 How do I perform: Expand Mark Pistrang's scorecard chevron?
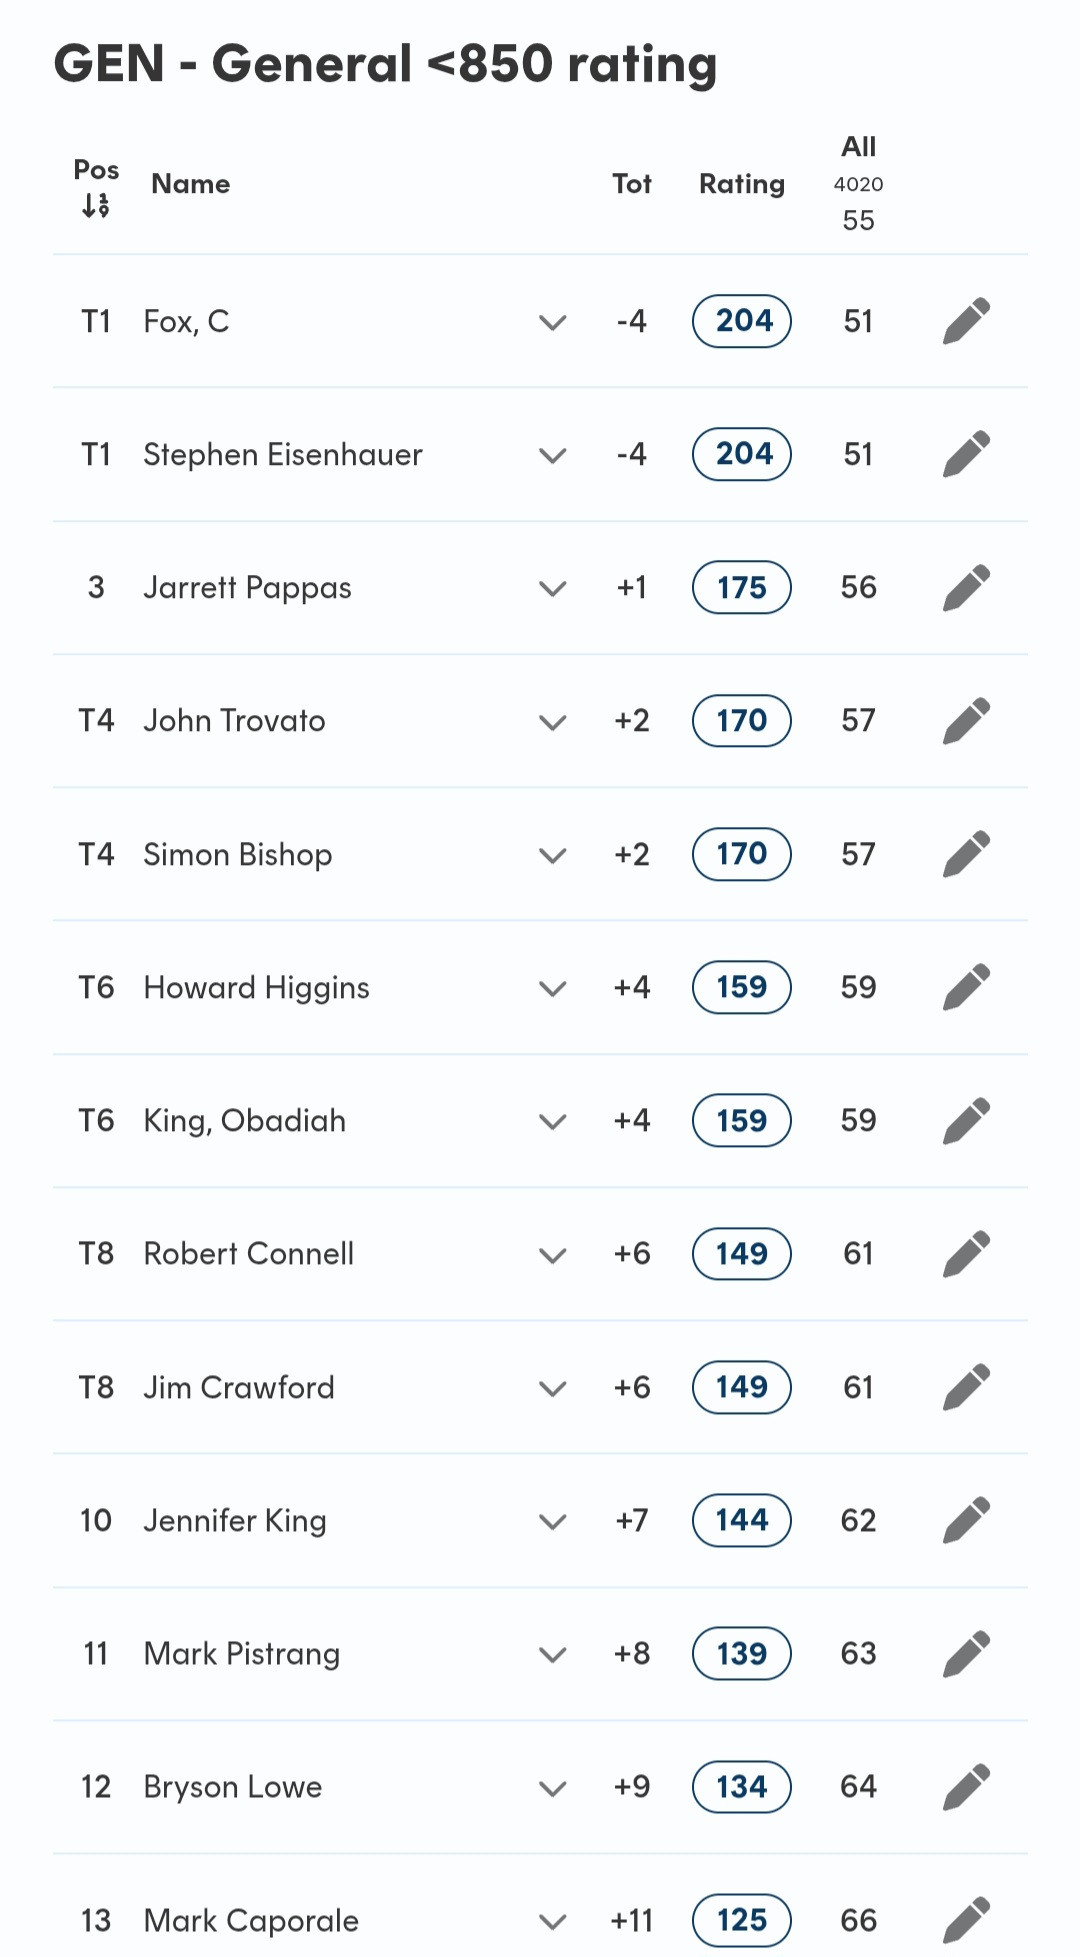point(553,1655)
